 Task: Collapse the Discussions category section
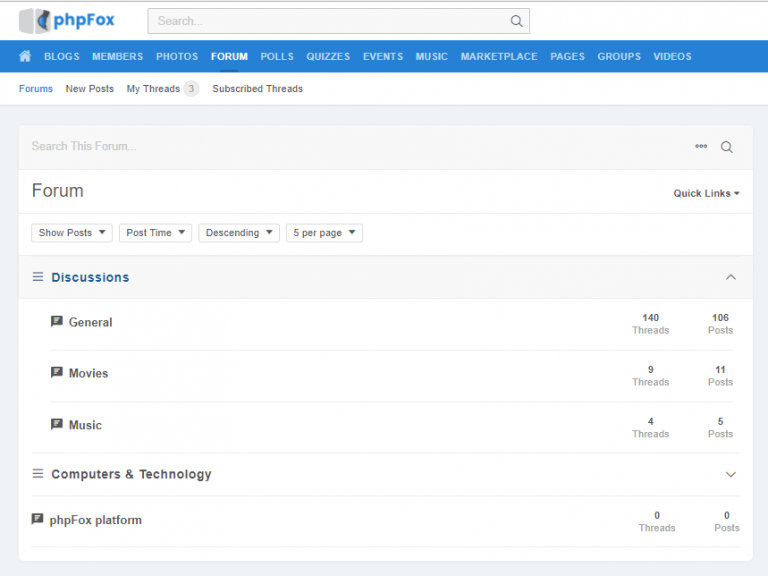point(730,277)
